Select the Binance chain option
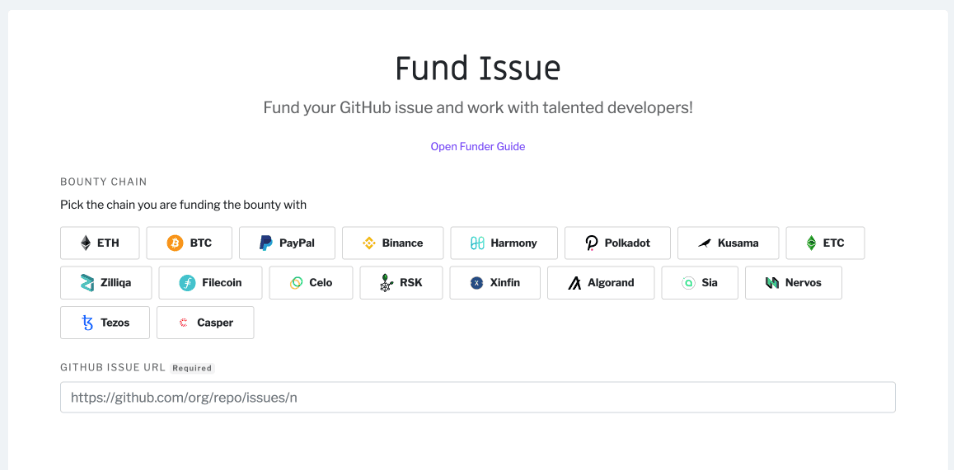Viewport: 954px width, 470px height. click(392, 243)
